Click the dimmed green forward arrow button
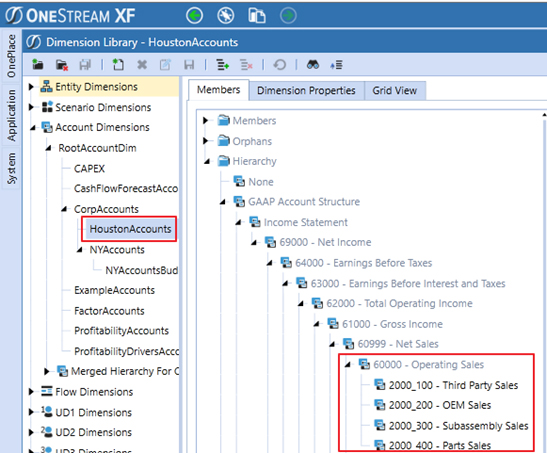This screenshot has height=453, width=547. coord(288,16)
